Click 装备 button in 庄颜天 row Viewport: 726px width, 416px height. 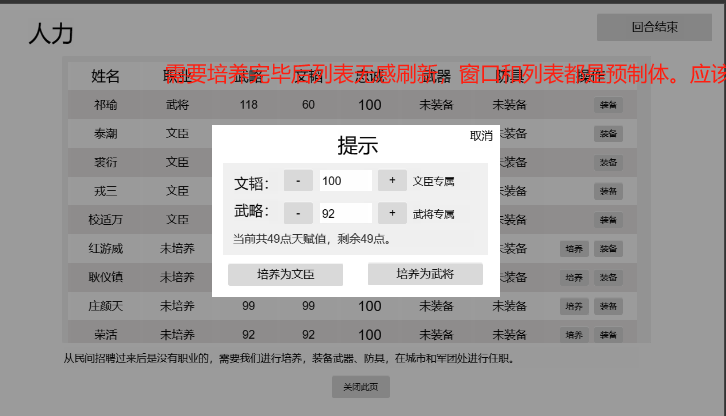(608, 306)
